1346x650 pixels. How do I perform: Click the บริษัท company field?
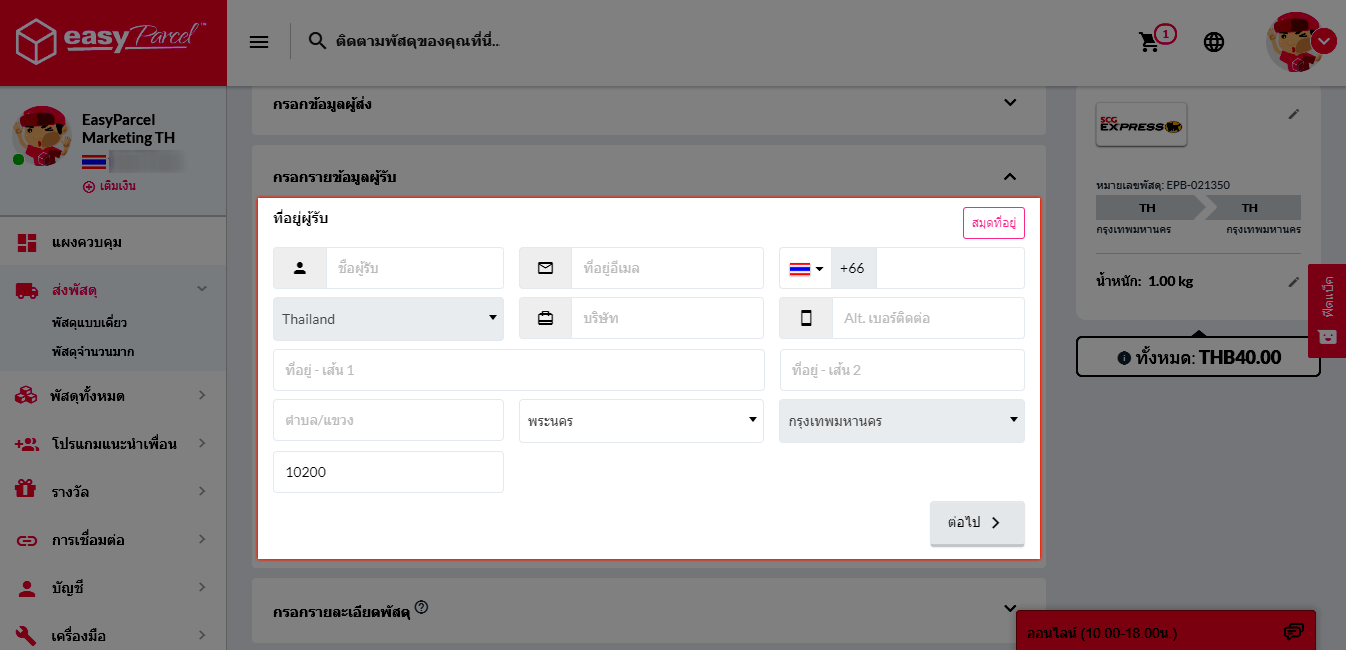coord(667,318)
